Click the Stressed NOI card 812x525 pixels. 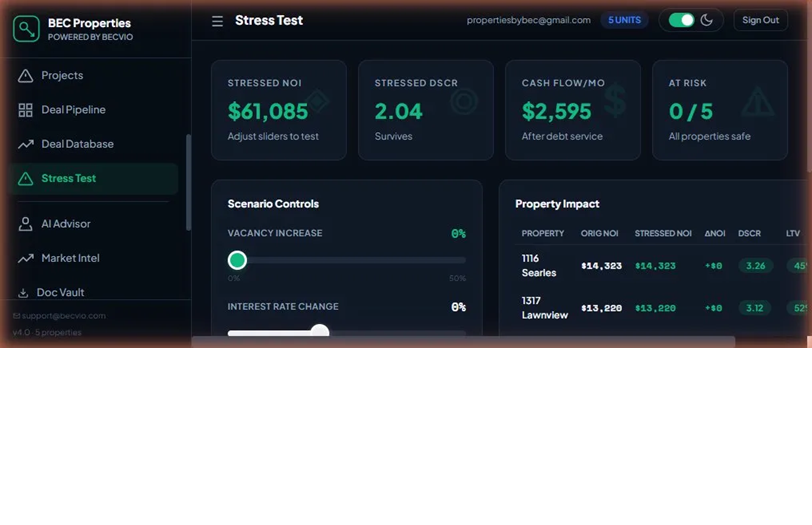[279, 110]
